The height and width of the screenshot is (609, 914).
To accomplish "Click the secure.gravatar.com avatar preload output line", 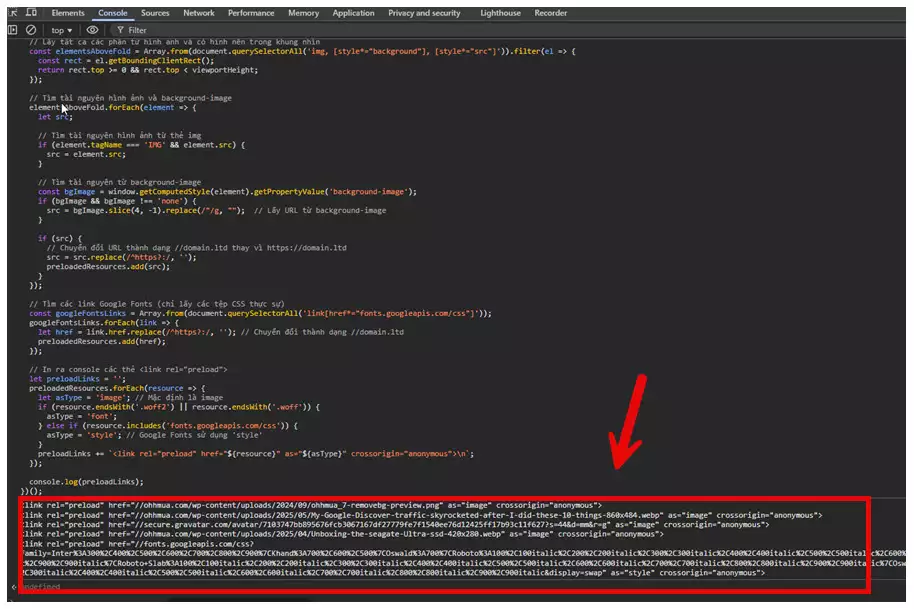I will (x=396, y=524).
